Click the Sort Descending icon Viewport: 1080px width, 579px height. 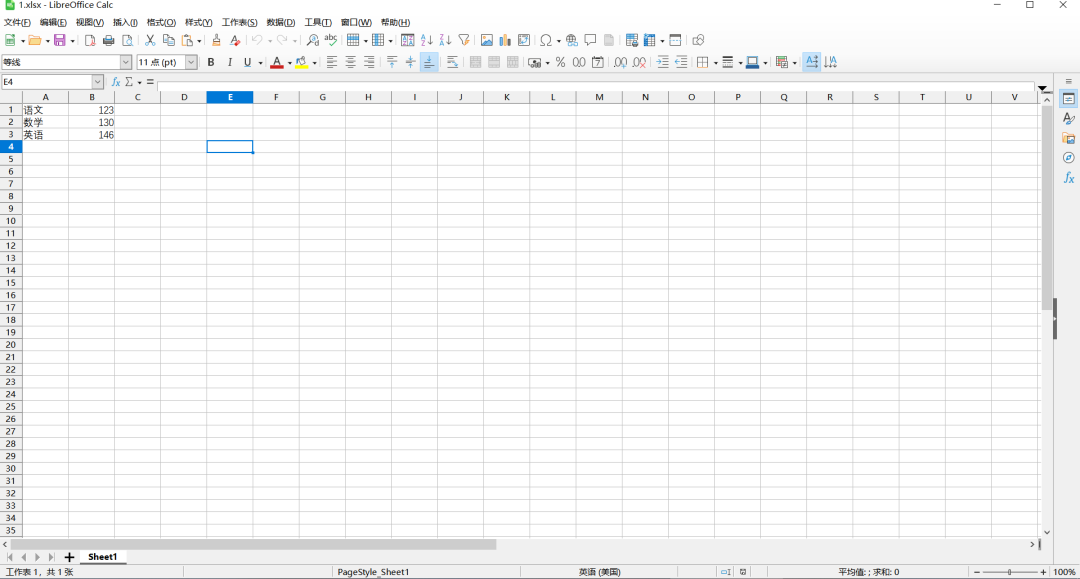point(445,41)
